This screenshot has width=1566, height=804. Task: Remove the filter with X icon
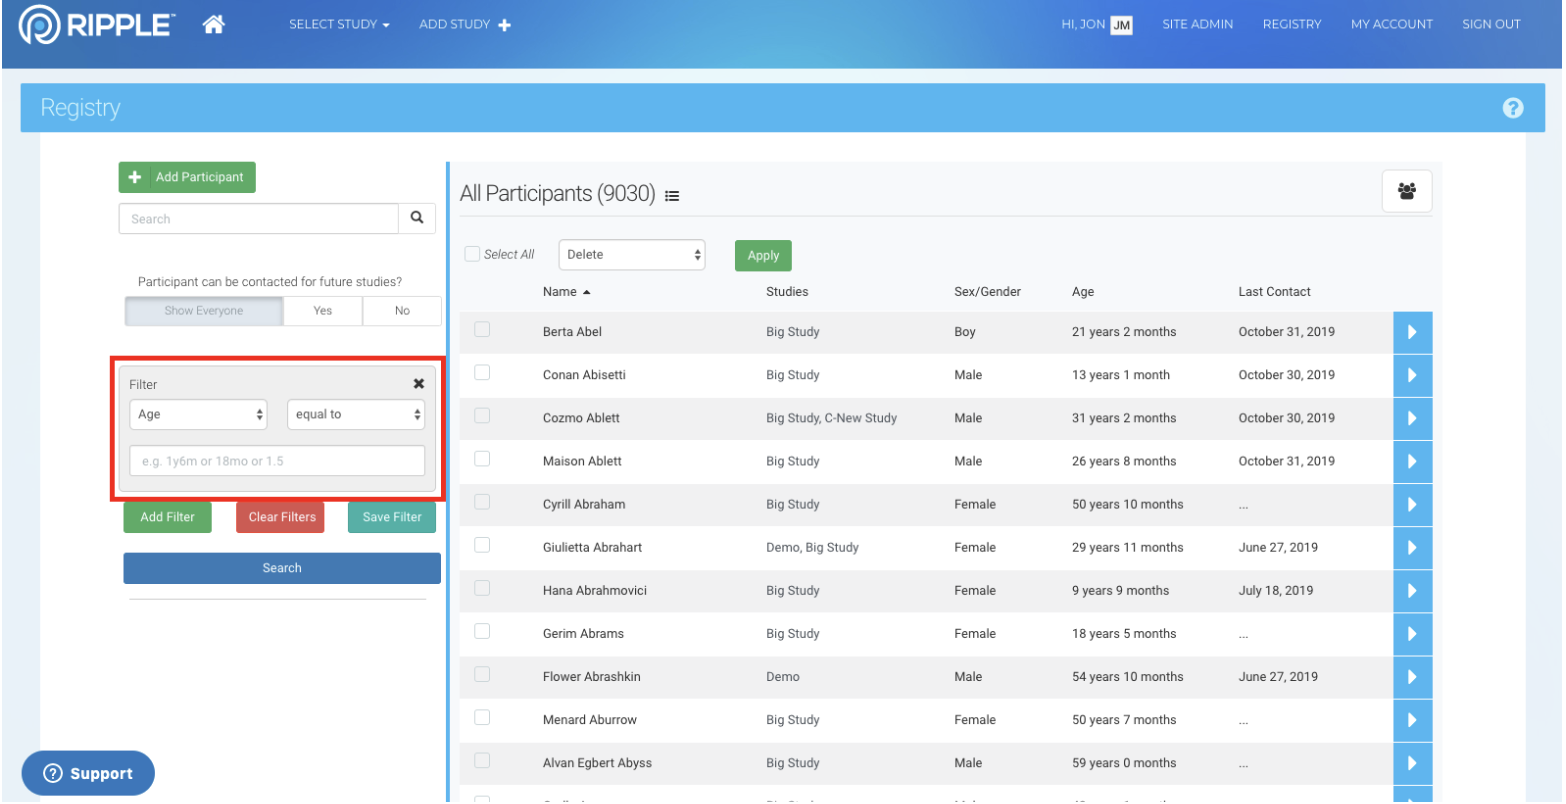pyautogui.click(x=418, y=384)
